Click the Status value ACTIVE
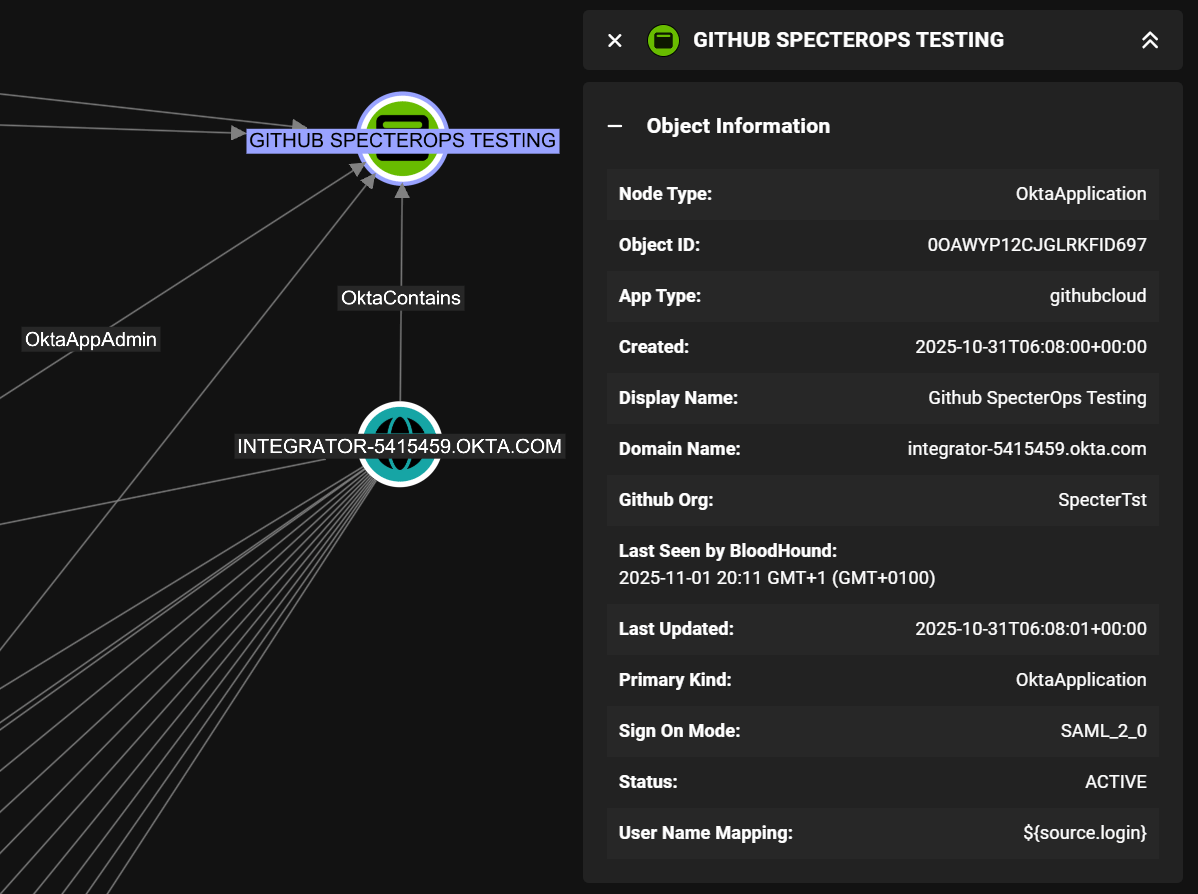 tap(1115, 782)
